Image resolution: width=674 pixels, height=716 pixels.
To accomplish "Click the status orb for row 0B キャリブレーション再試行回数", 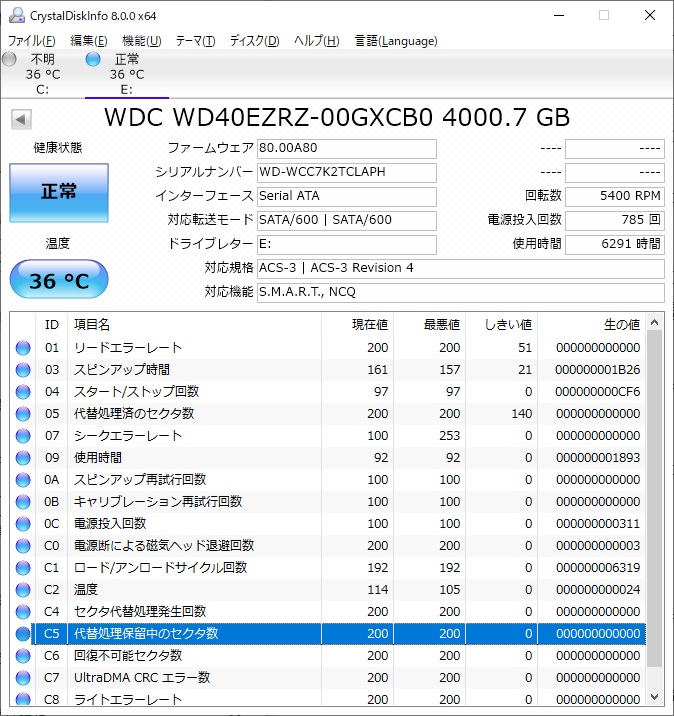I will coord(23,502).
